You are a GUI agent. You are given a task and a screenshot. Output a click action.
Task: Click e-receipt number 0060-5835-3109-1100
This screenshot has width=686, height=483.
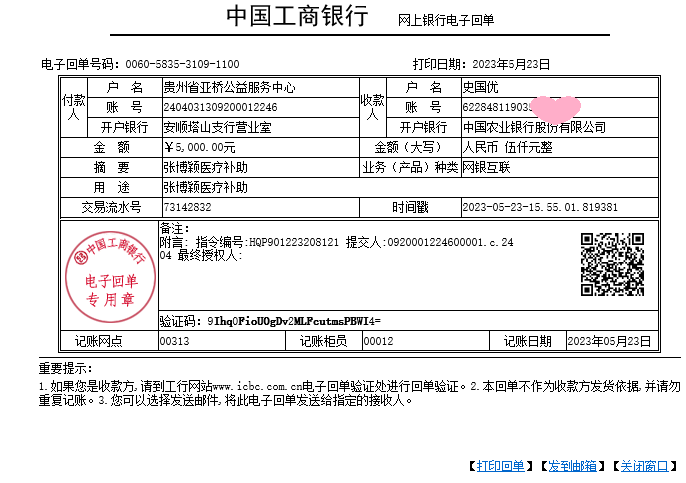point(182,63)
